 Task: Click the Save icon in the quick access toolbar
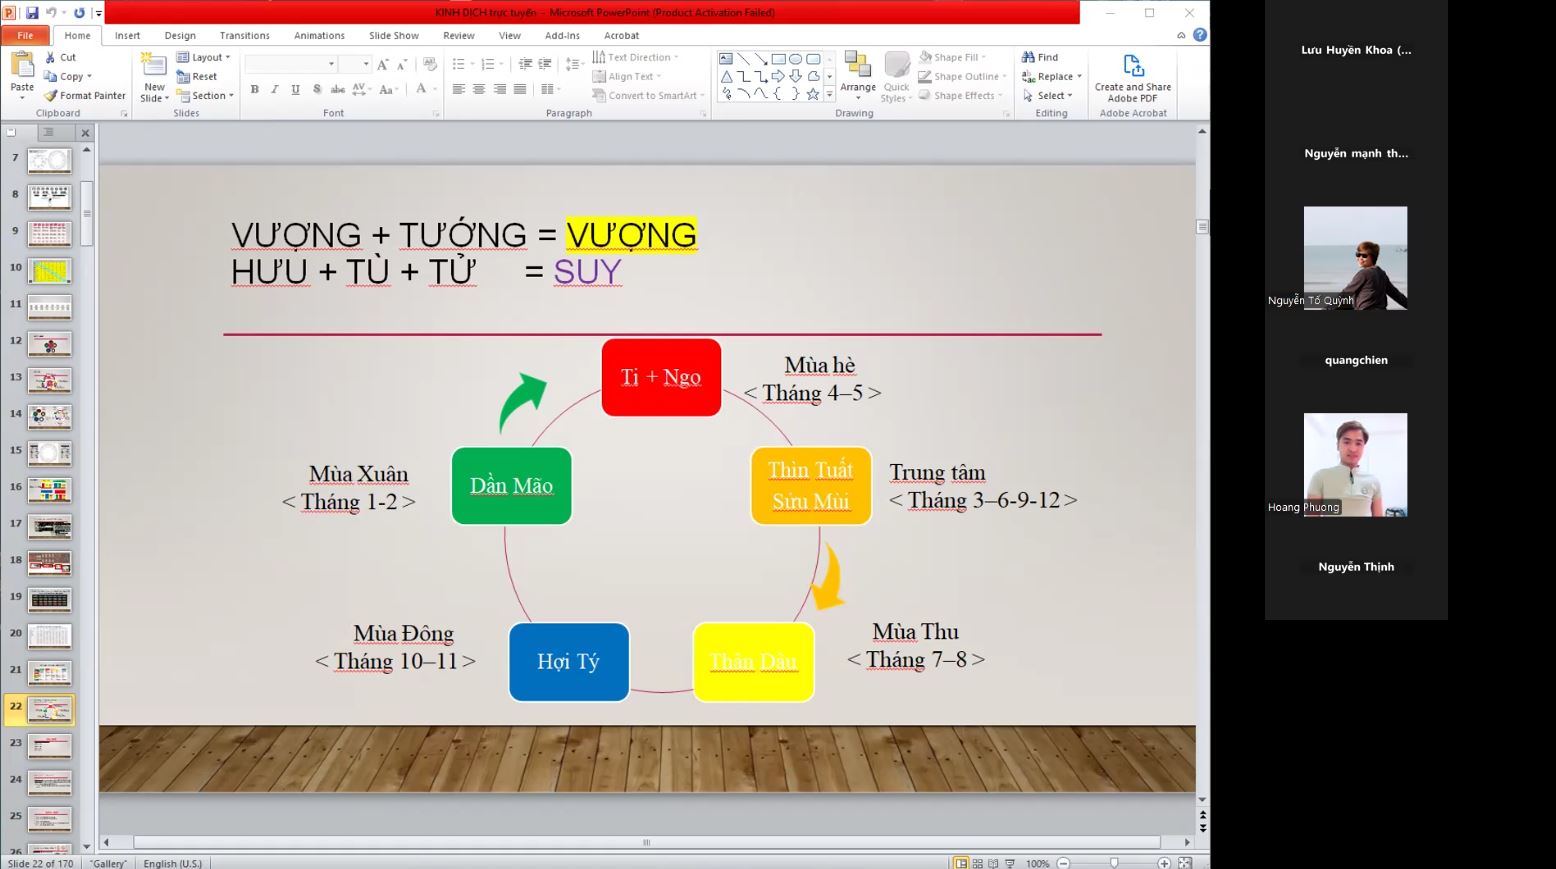click(x=32, y=13)
